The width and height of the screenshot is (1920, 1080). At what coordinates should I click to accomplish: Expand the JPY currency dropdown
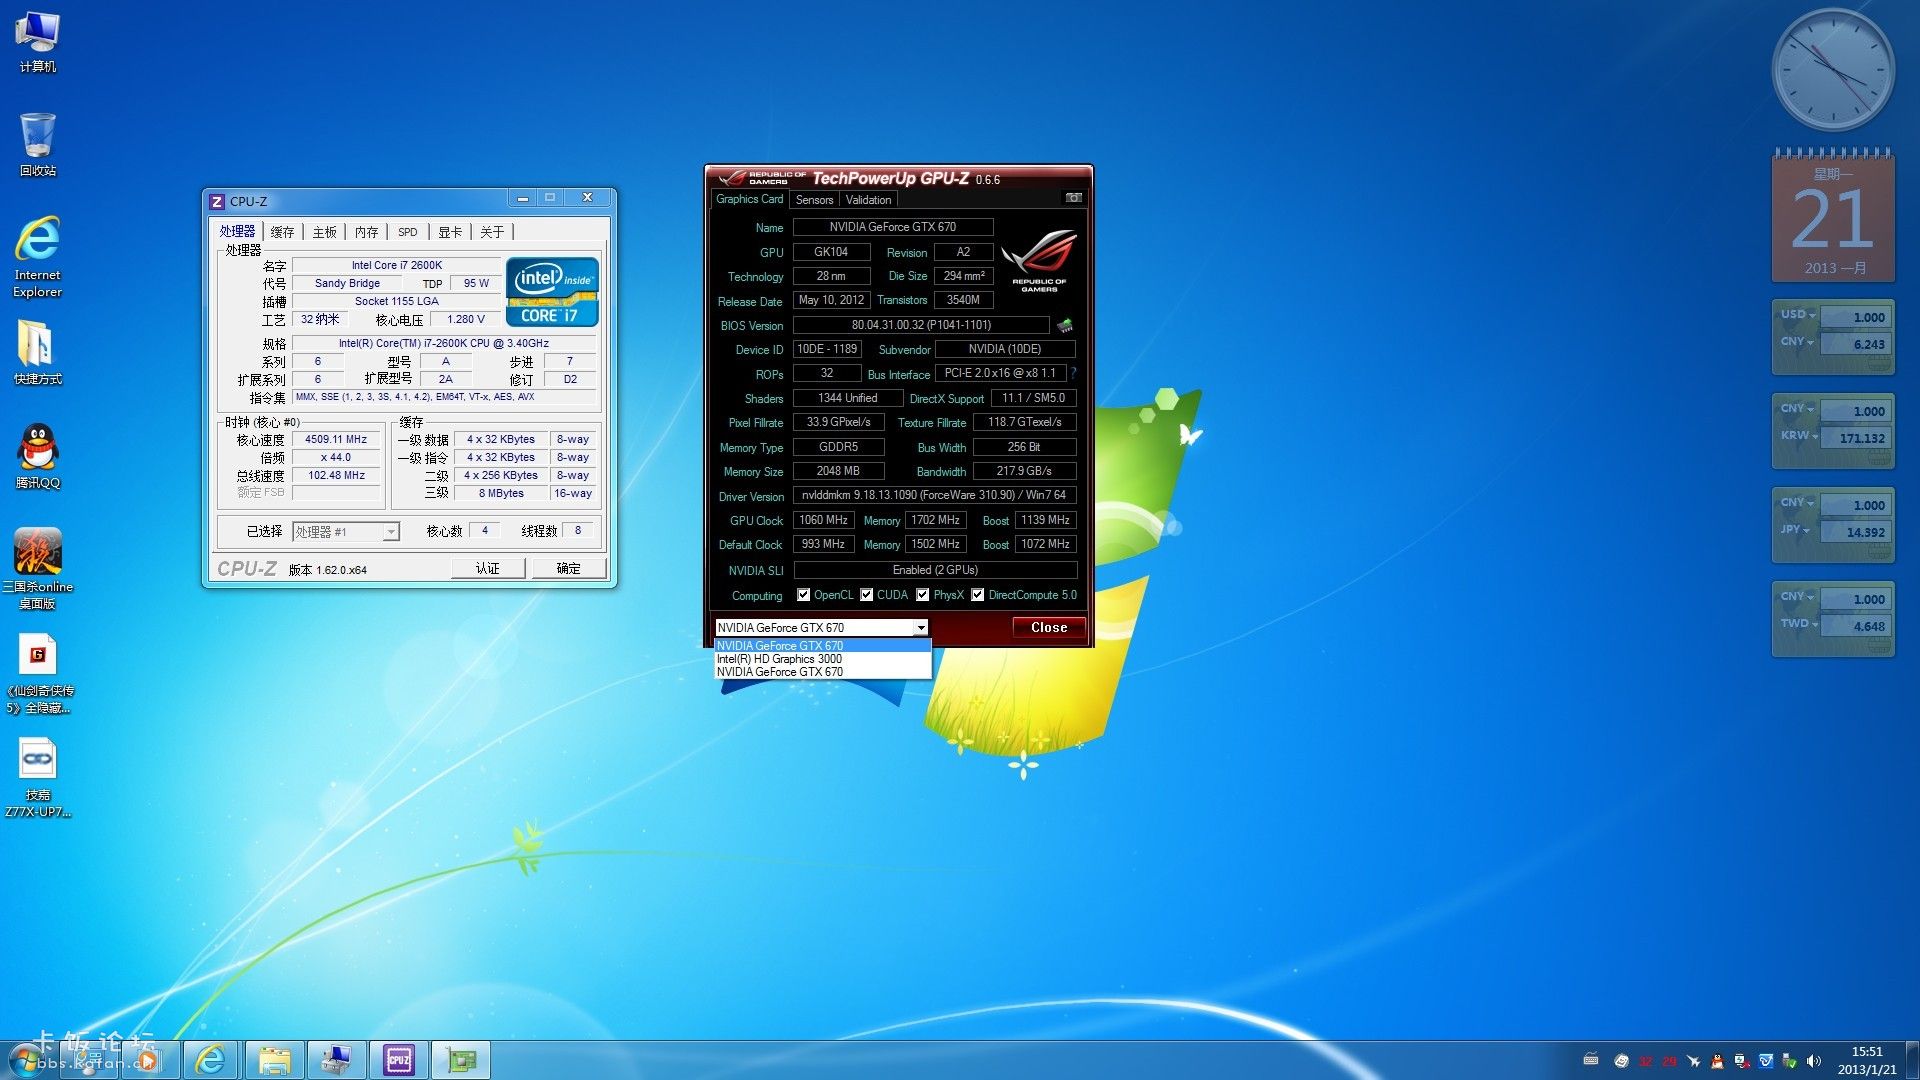coord(1796,530)
